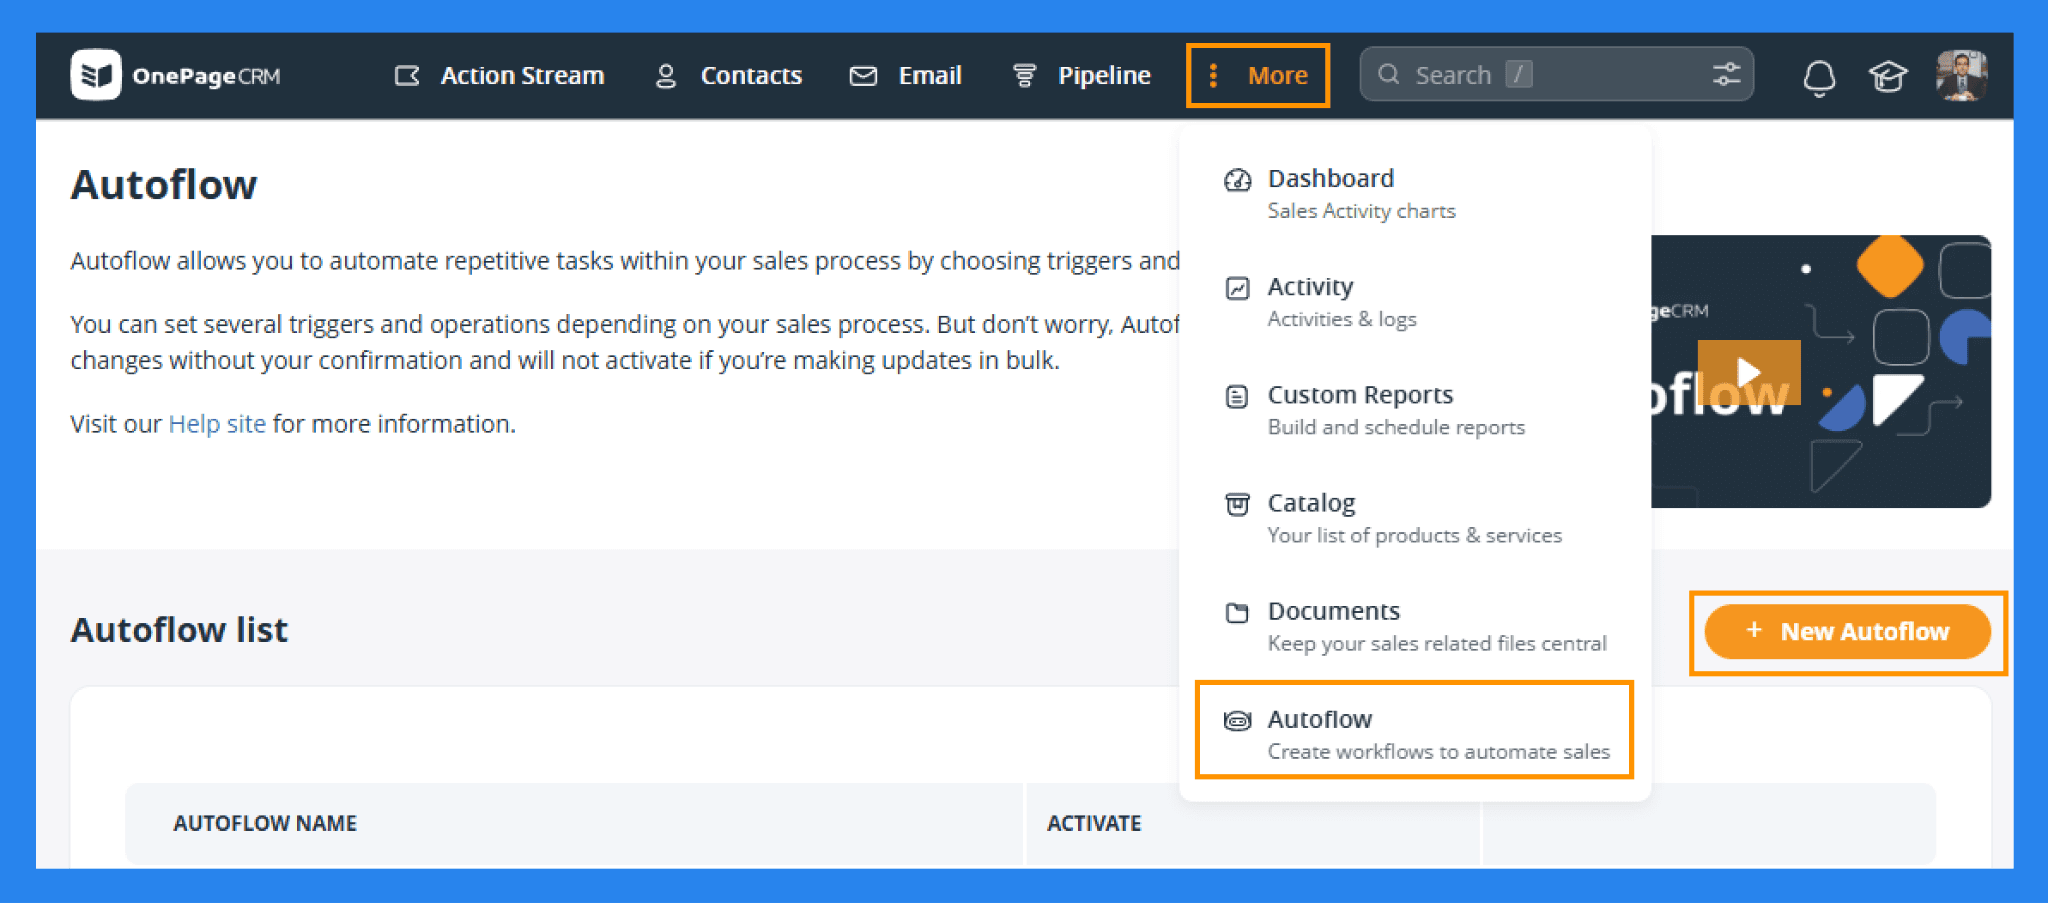Click the search magnifier icon
This screenshot has width=2048, height=903.
[1389, 74]
